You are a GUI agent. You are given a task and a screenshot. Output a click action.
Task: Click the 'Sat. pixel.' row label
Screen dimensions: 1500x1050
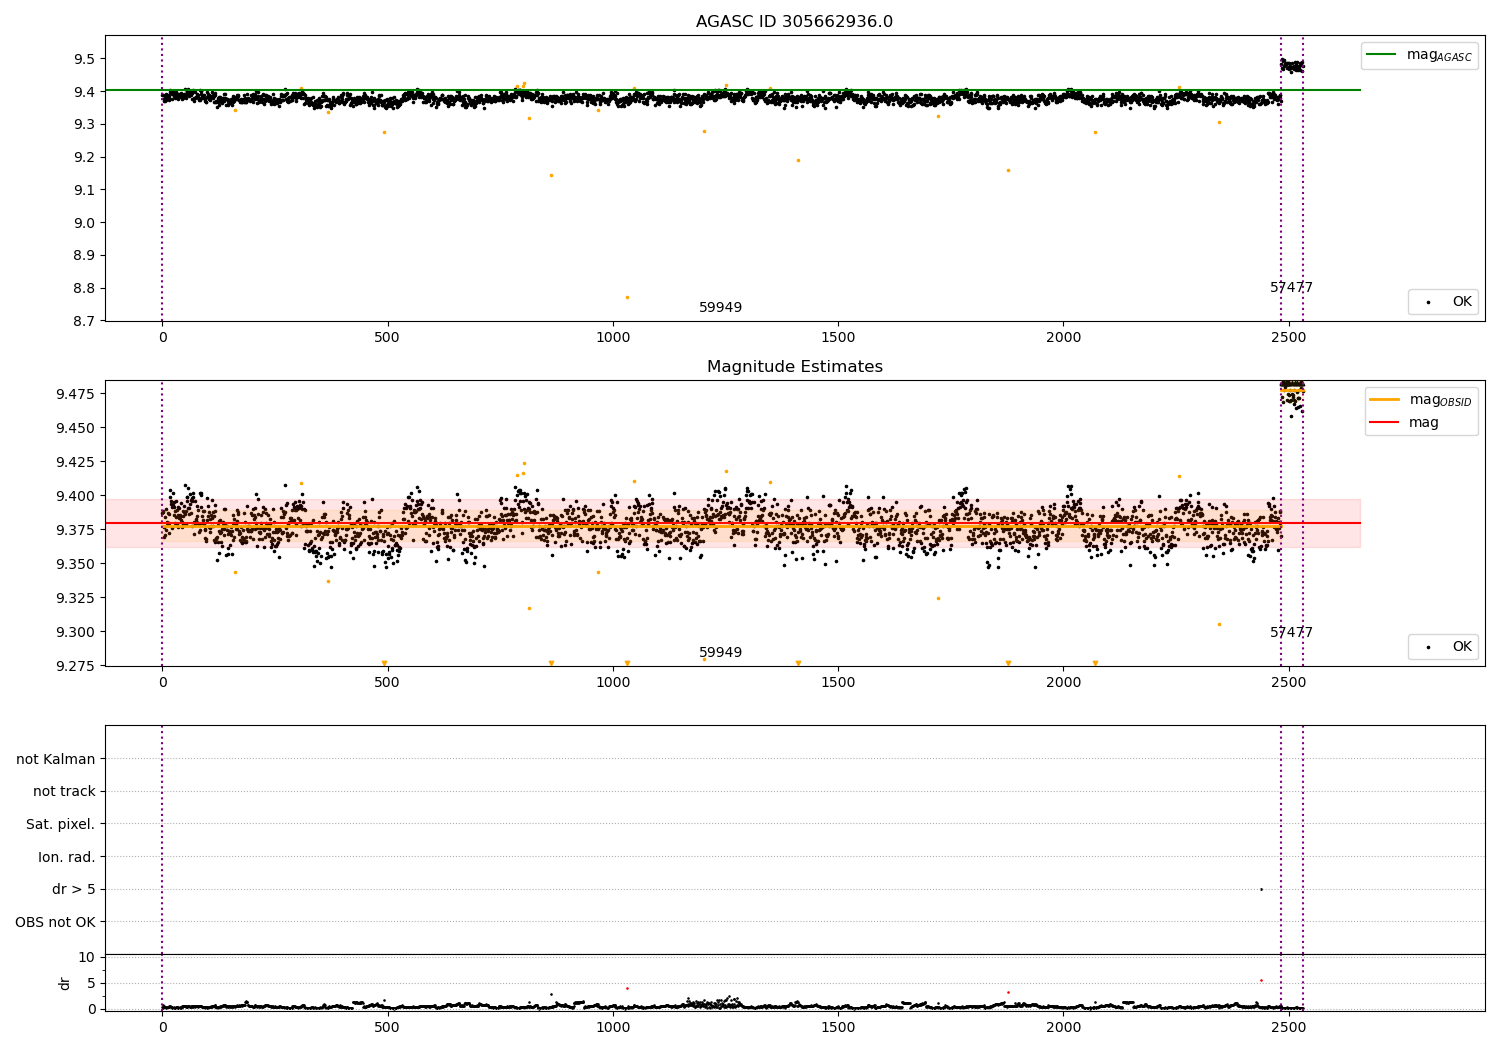(x=61, y=824)
